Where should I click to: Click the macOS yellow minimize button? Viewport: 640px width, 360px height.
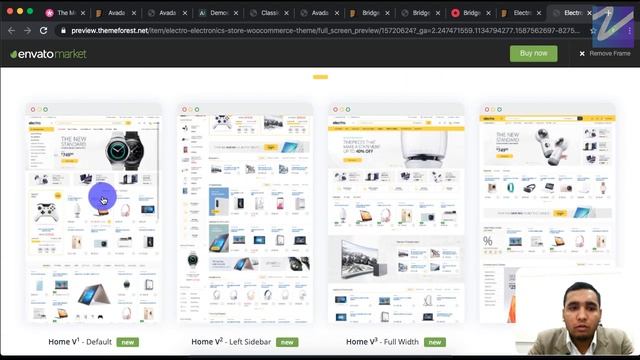pyautogui.click(x=20, y=11)
